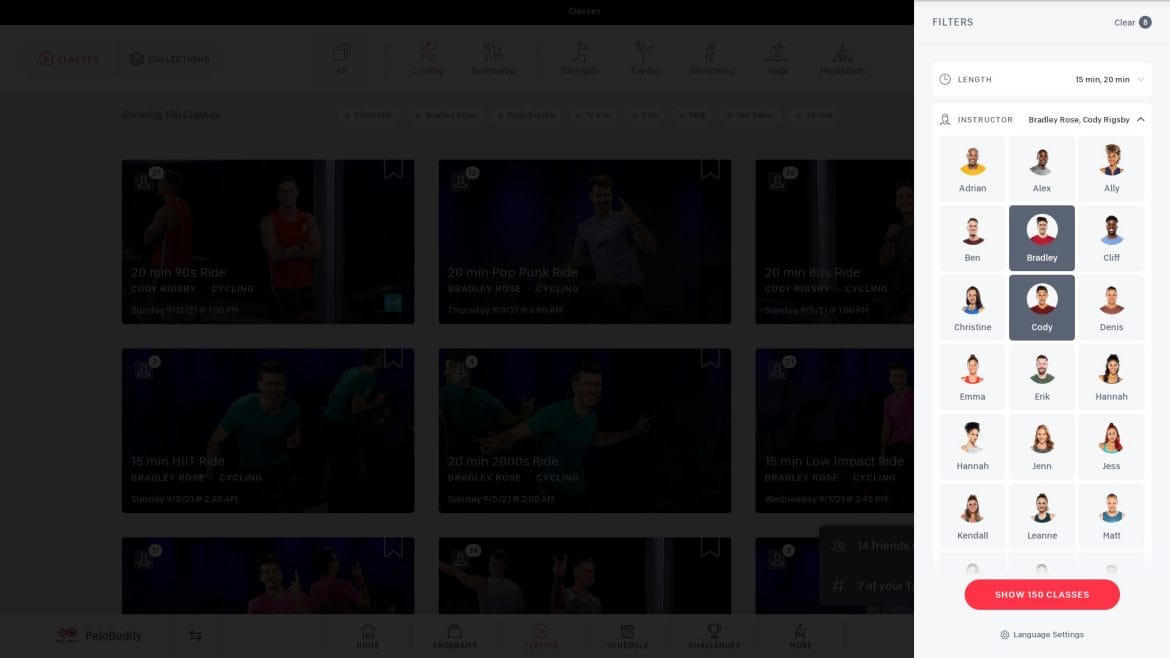Open the Collections tab
The height and width of the screenshot is (658, 1170).
pos(169,59)
